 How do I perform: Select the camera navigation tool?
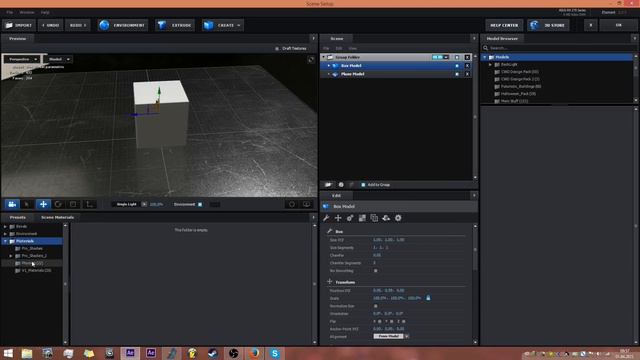(x=12, y=204)
